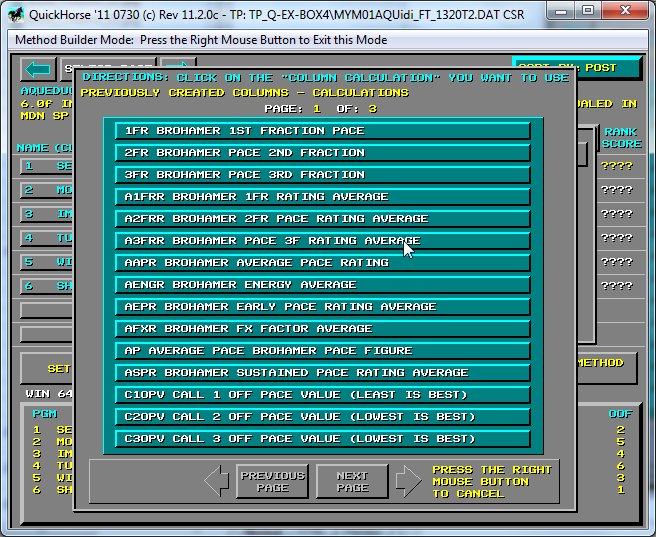This screenshot has width=656, height=537.
Task: Select AFXR Brohamer FX Factor Average
Action: [x=322, y=329]
